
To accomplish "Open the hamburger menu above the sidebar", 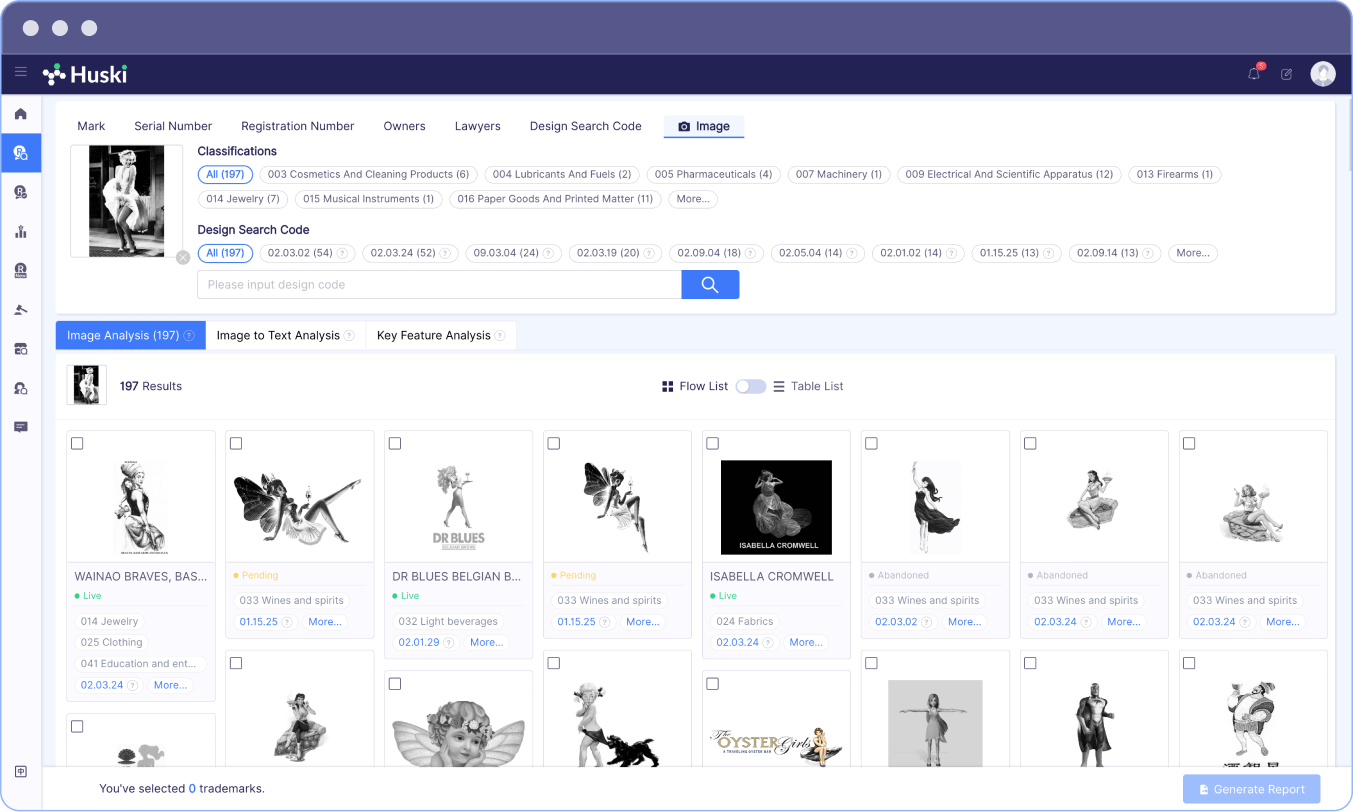I will [21, 72].
